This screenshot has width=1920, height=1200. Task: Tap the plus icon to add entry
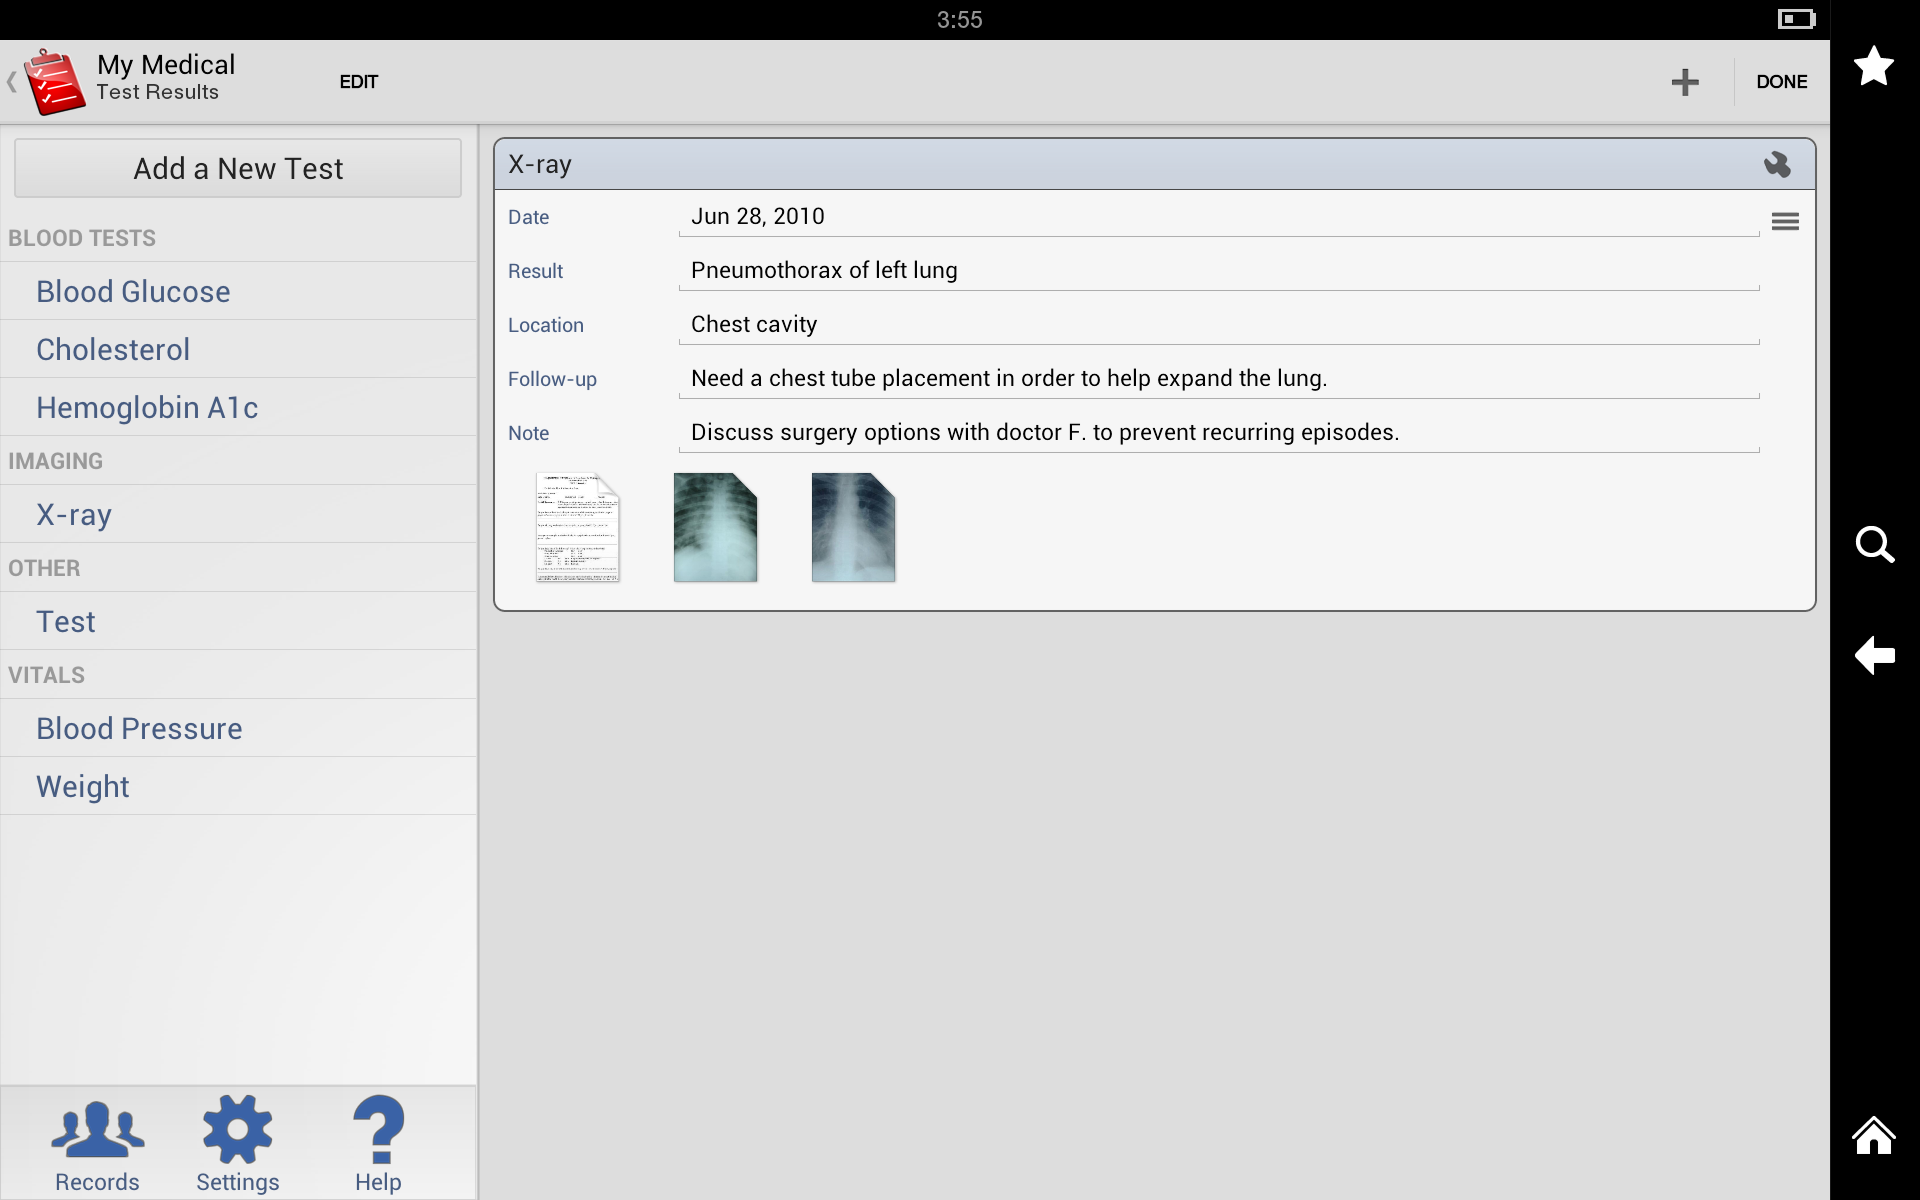tap(1685, 82)
